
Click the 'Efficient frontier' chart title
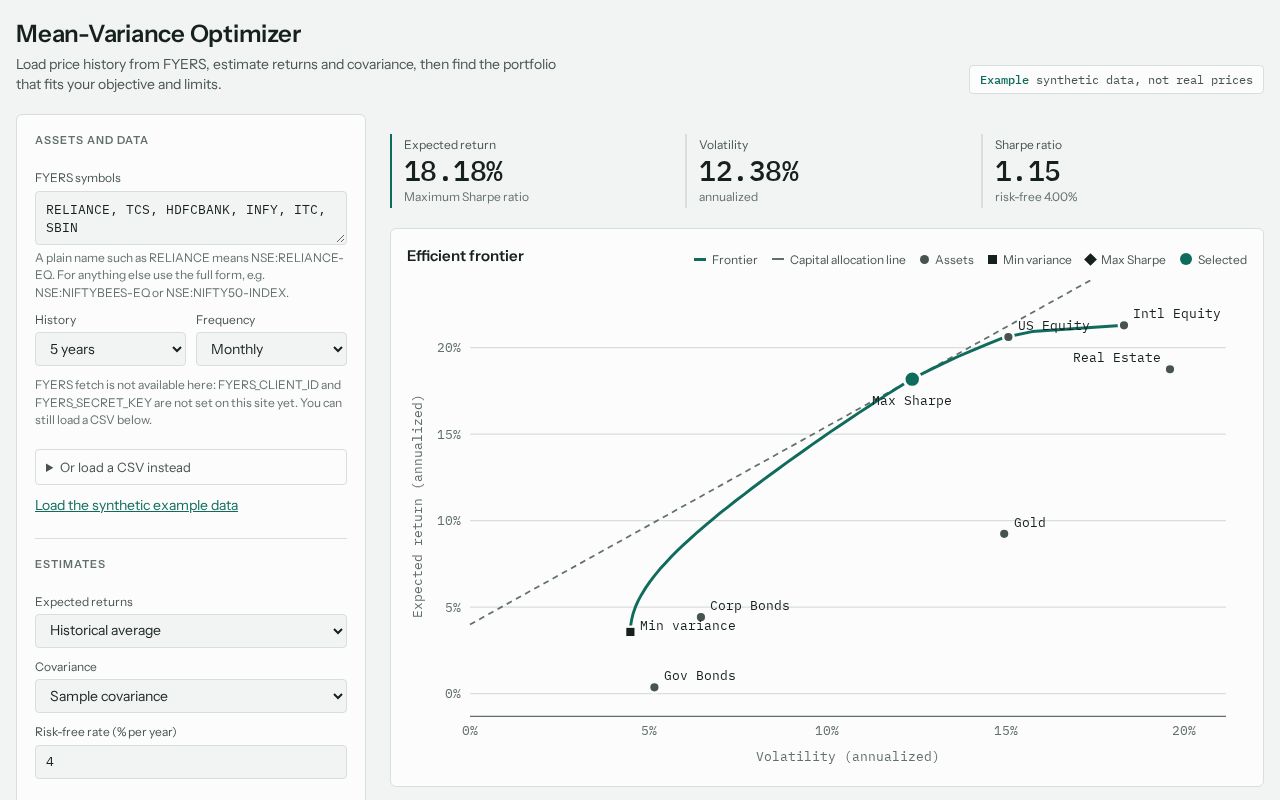pos(465,256)
